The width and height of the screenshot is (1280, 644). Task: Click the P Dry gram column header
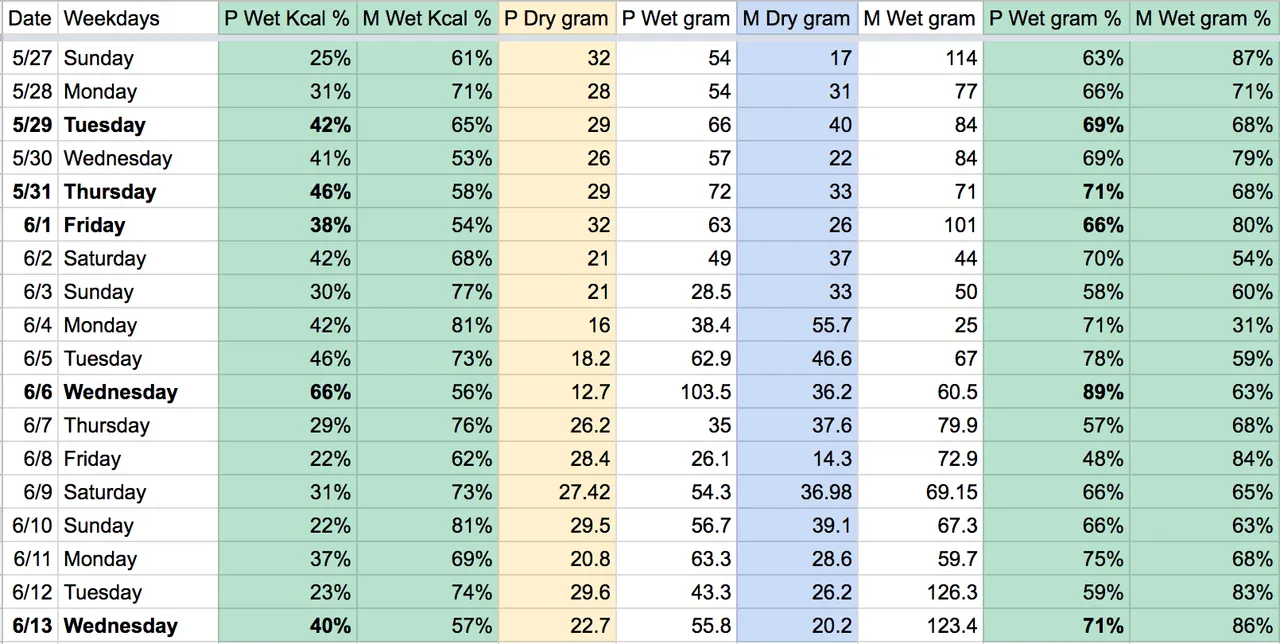(556, 18)
